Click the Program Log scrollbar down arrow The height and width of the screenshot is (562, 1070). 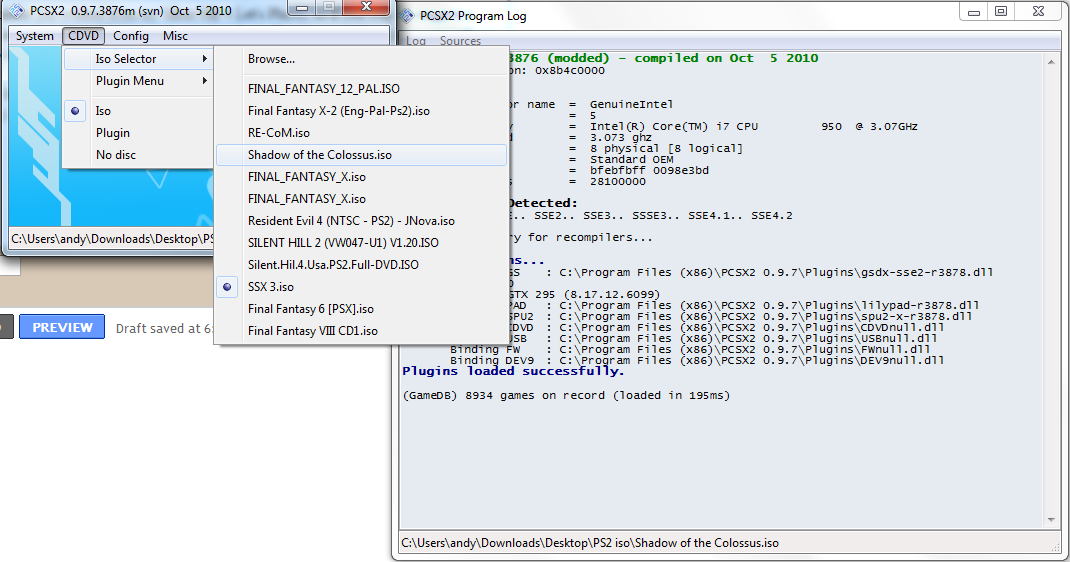[x=1051, y=520]
